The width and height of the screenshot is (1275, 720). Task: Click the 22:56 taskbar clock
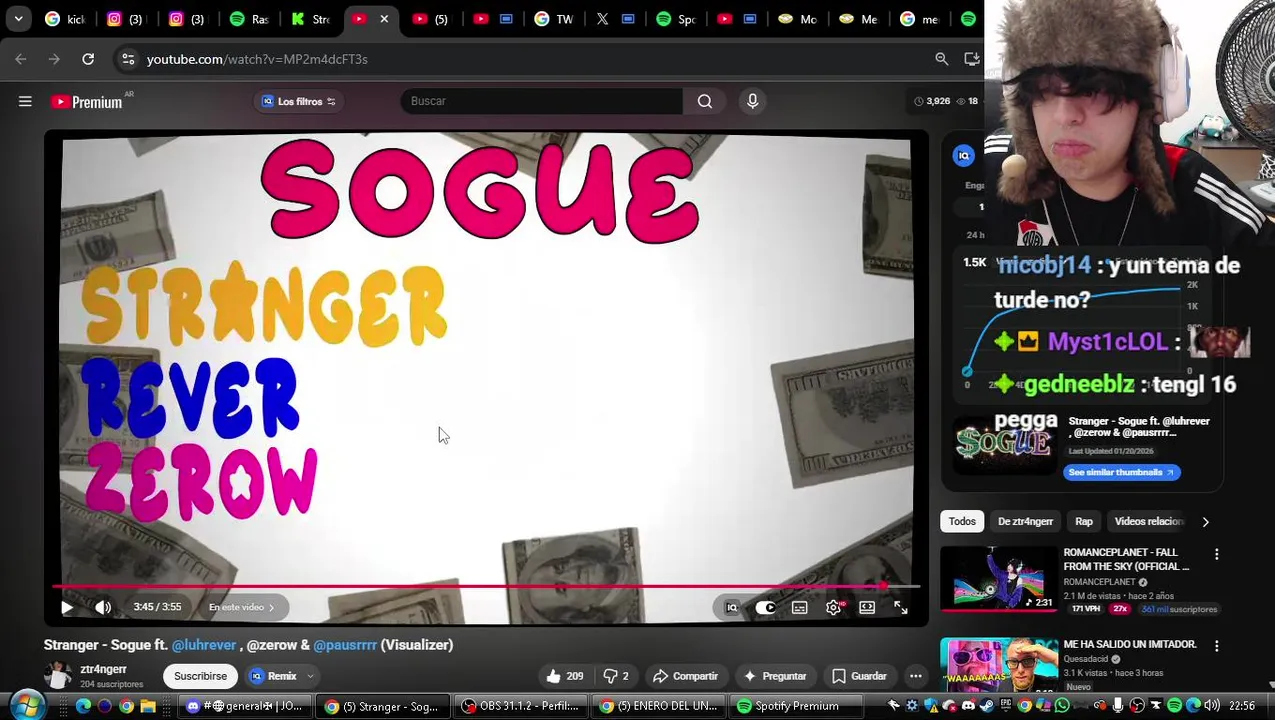[x=1242, y=706]
